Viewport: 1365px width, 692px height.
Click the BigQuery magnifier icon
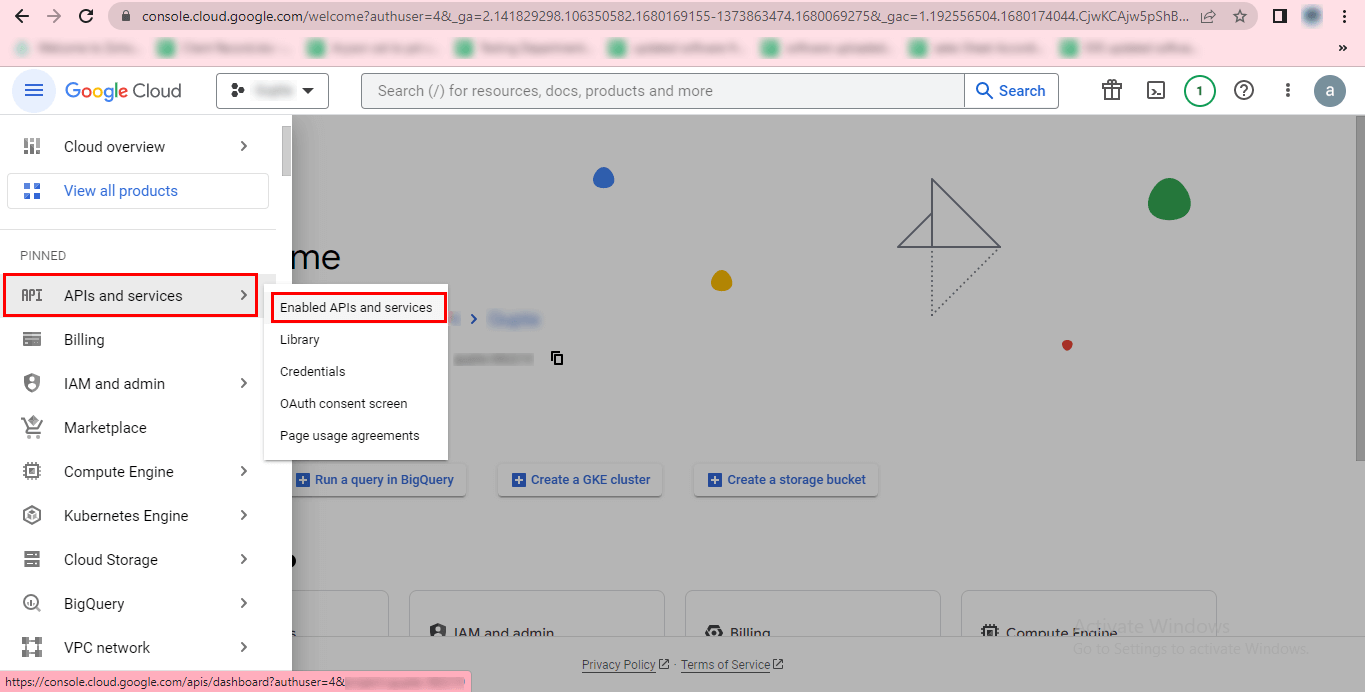[32, 604]
